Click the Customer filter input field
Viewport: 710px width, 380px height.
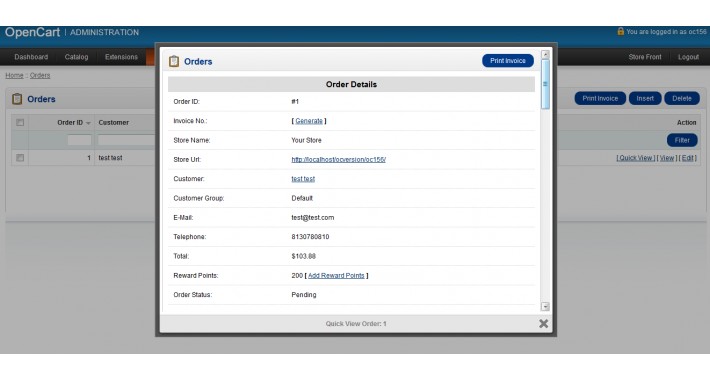tap(126, 140)
